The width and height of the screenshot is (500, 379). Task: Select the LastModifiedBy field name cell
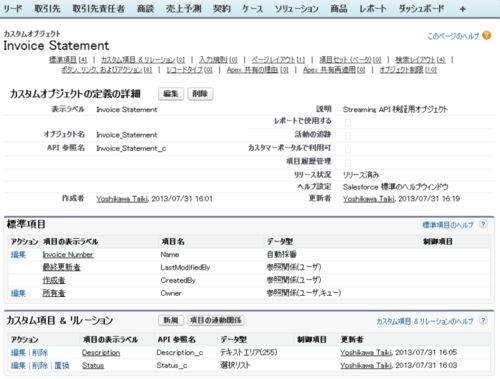[185, 267]
